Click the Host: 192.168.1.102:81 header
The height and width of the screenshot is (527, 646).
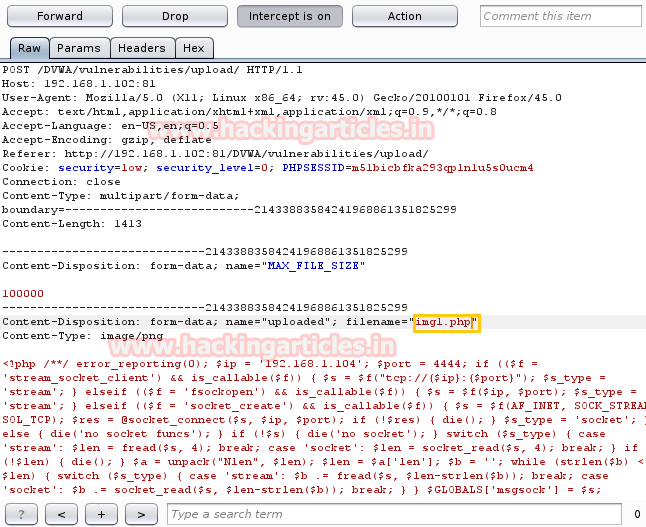pos(79,84)
